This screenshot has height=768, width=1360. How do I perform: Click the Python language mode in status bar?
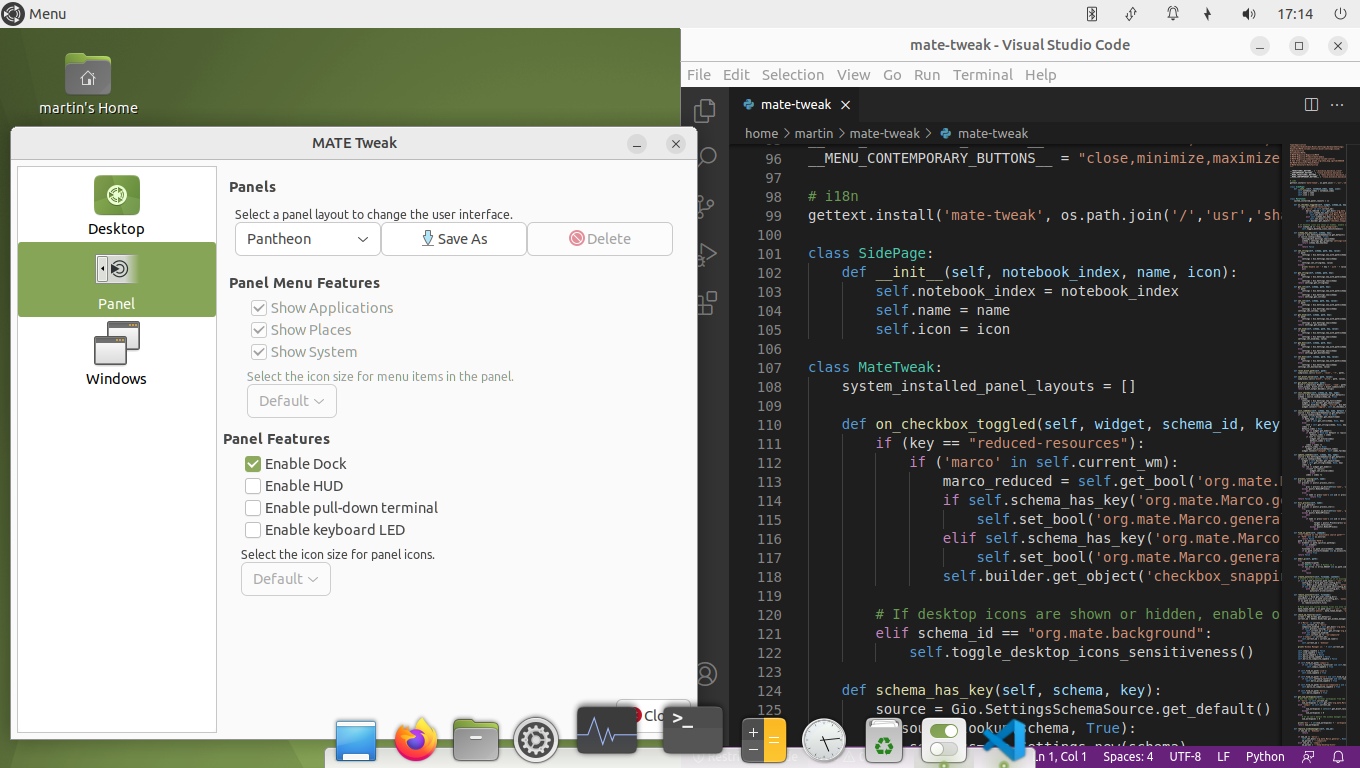coord(1265,757)
